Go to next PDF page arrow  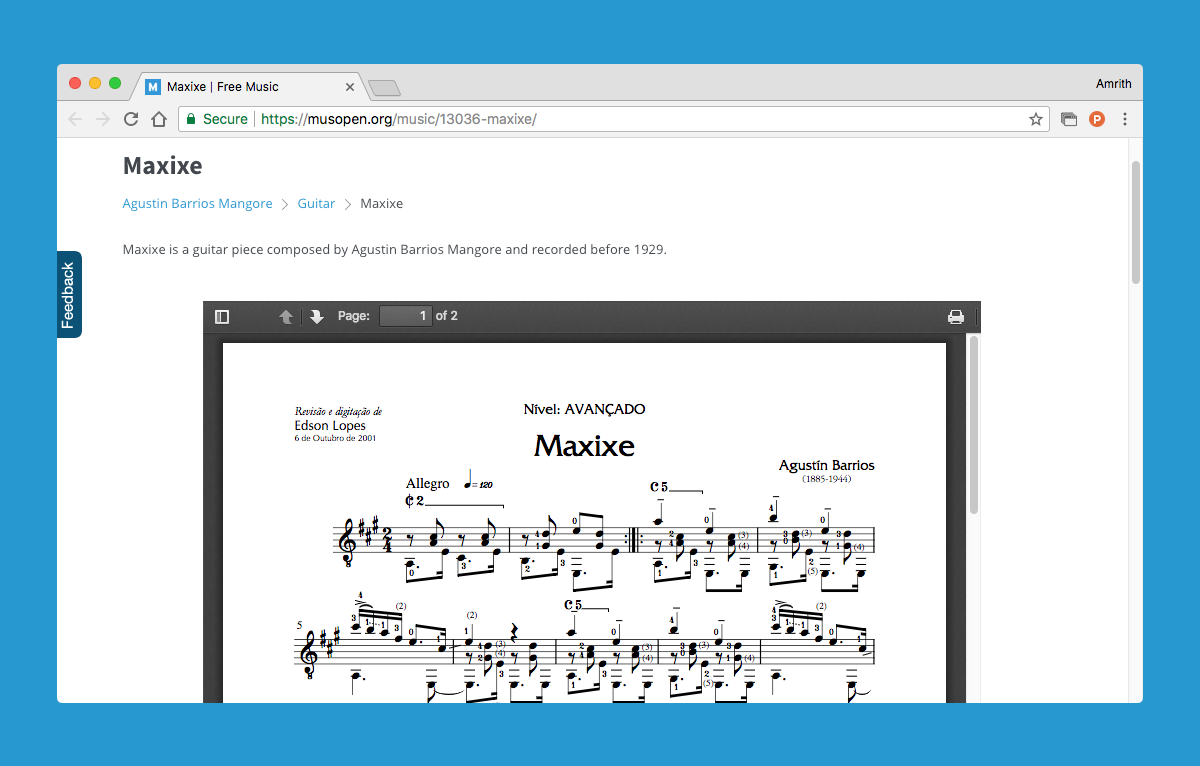tap(316, 316)
